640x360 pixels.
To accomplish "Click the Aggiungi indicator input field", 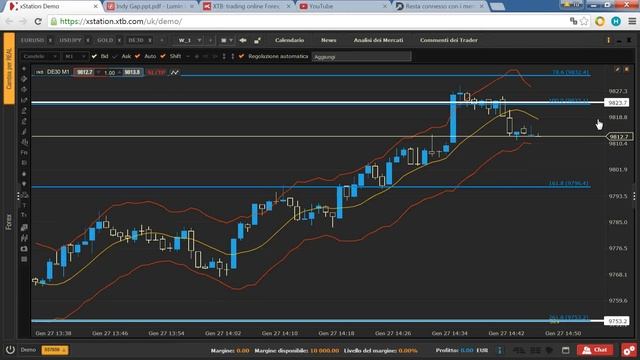I will point(362,57).
